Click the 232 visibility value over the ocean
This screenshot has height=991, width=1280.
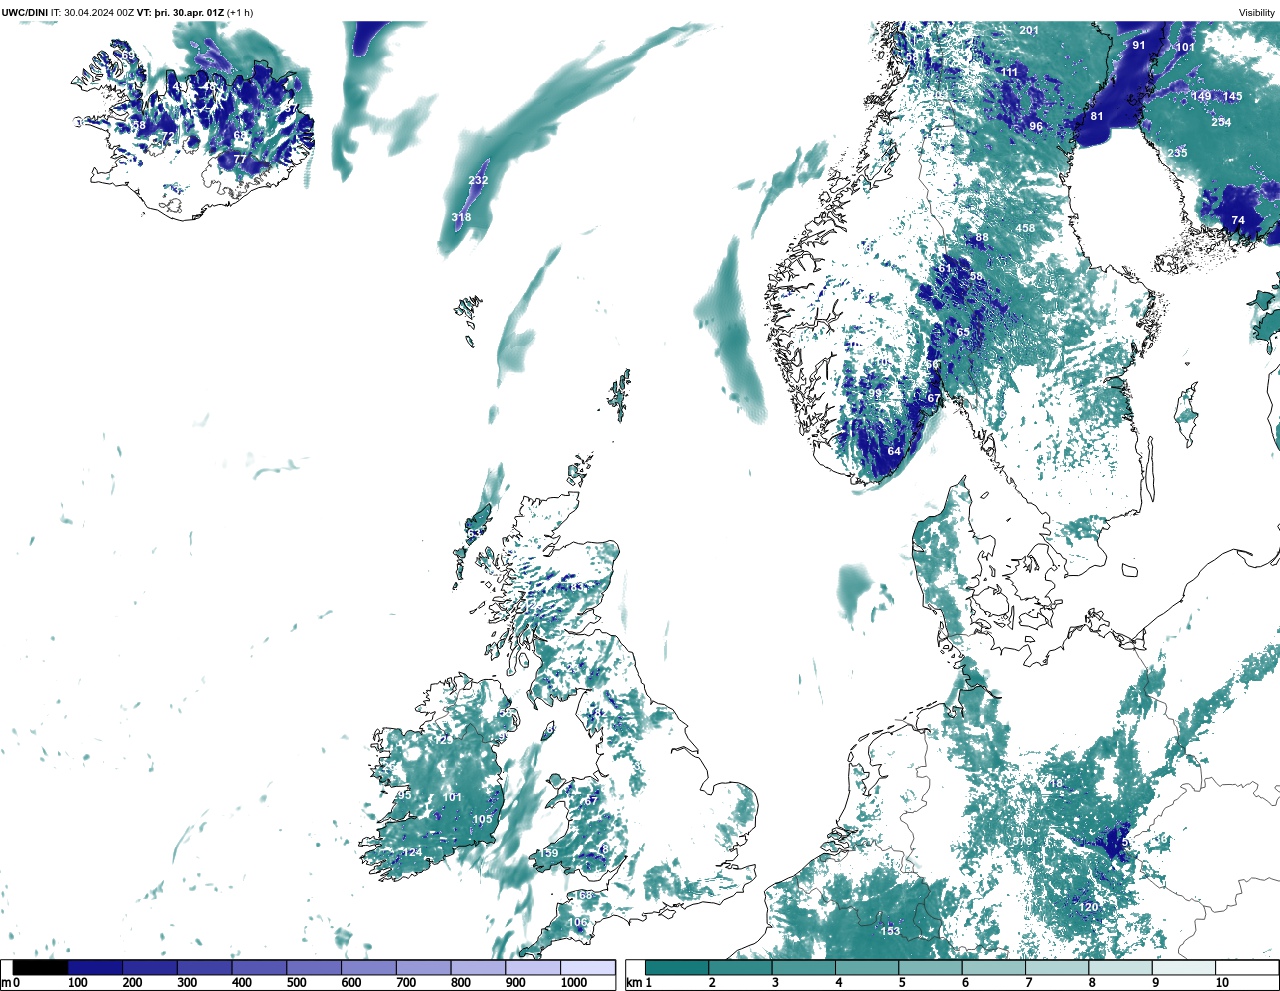coord(478,180)
